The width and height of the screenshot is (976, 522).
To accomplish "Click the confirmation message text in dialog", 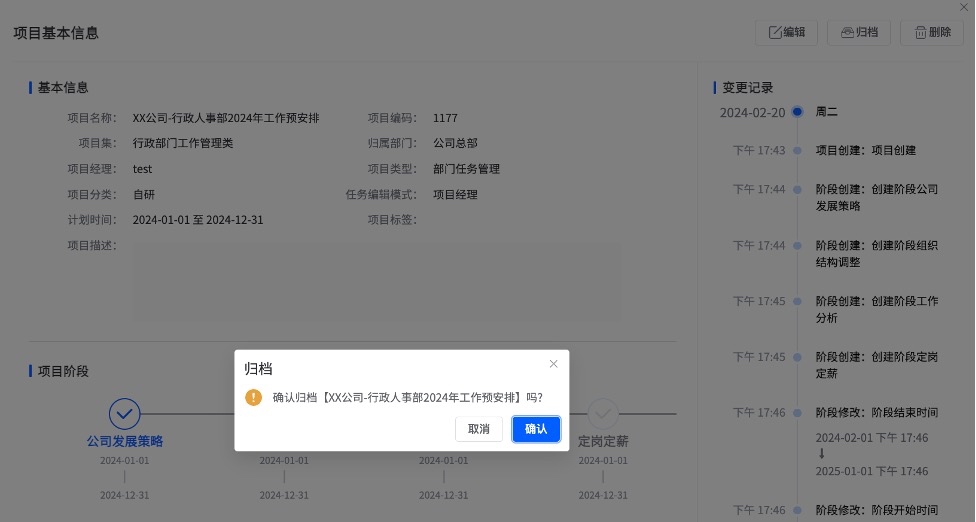I will 408,398.
